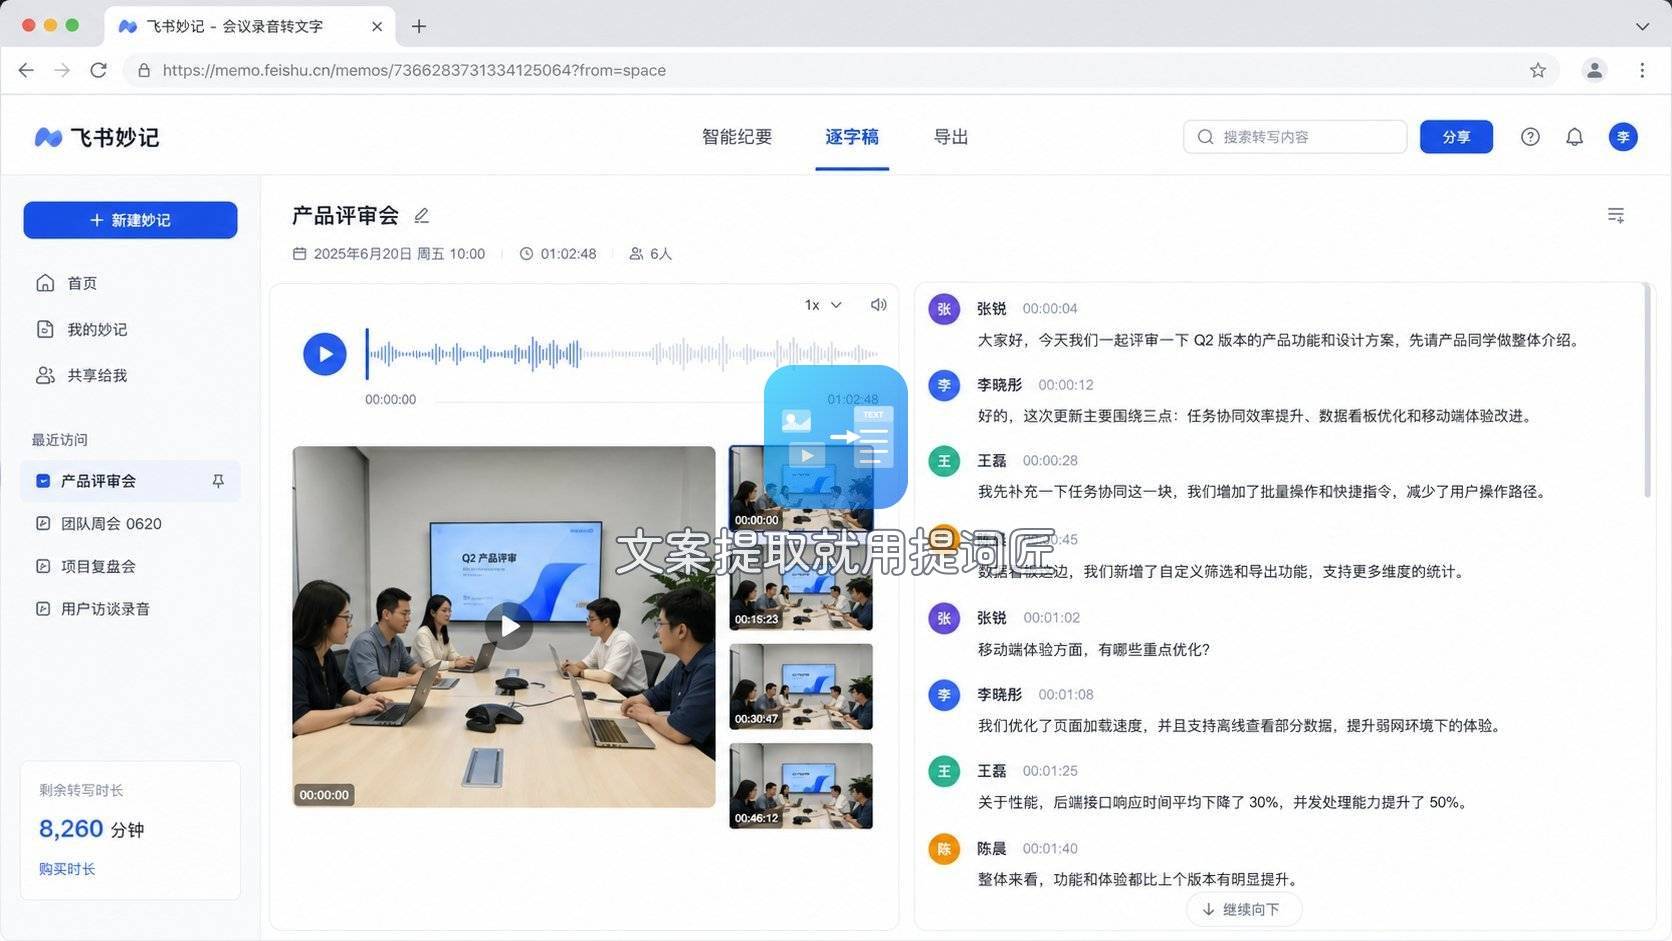Image resolution: width=1672 pixels, height=941 pixels.
Task: Click the address bar URL
Action: pos(414,70)
